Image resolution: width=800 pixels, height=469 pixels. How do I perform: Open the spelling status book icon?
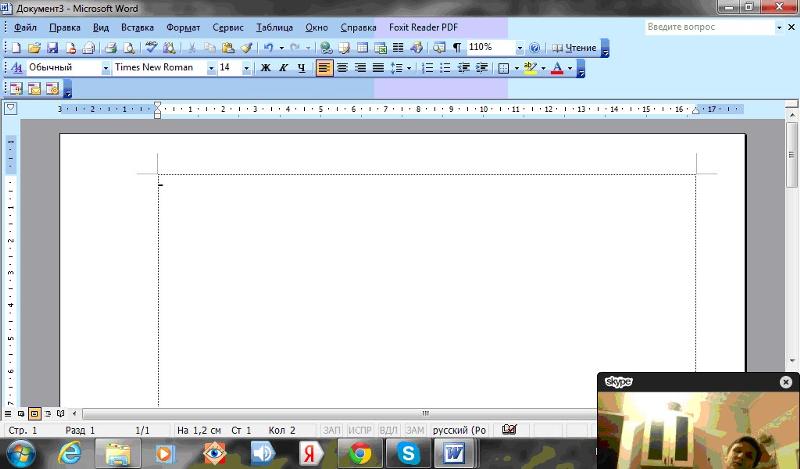[509, 430]
